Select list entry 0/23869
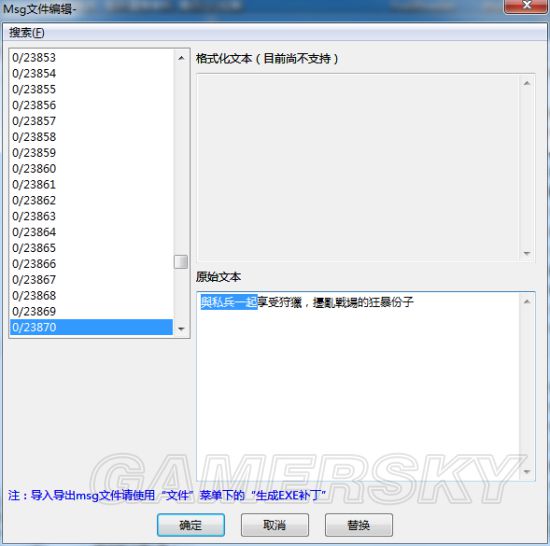550x546 pixels. tap(92, 311)
